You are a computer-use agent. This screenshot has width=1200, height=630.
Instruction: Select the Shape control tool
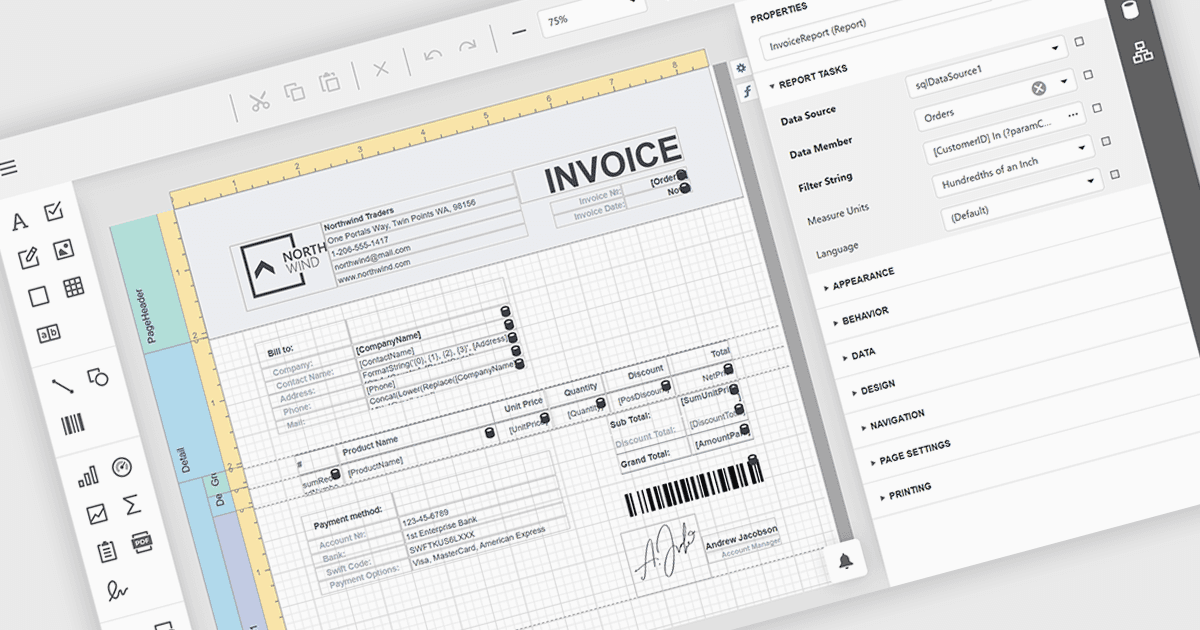(97, 376)
